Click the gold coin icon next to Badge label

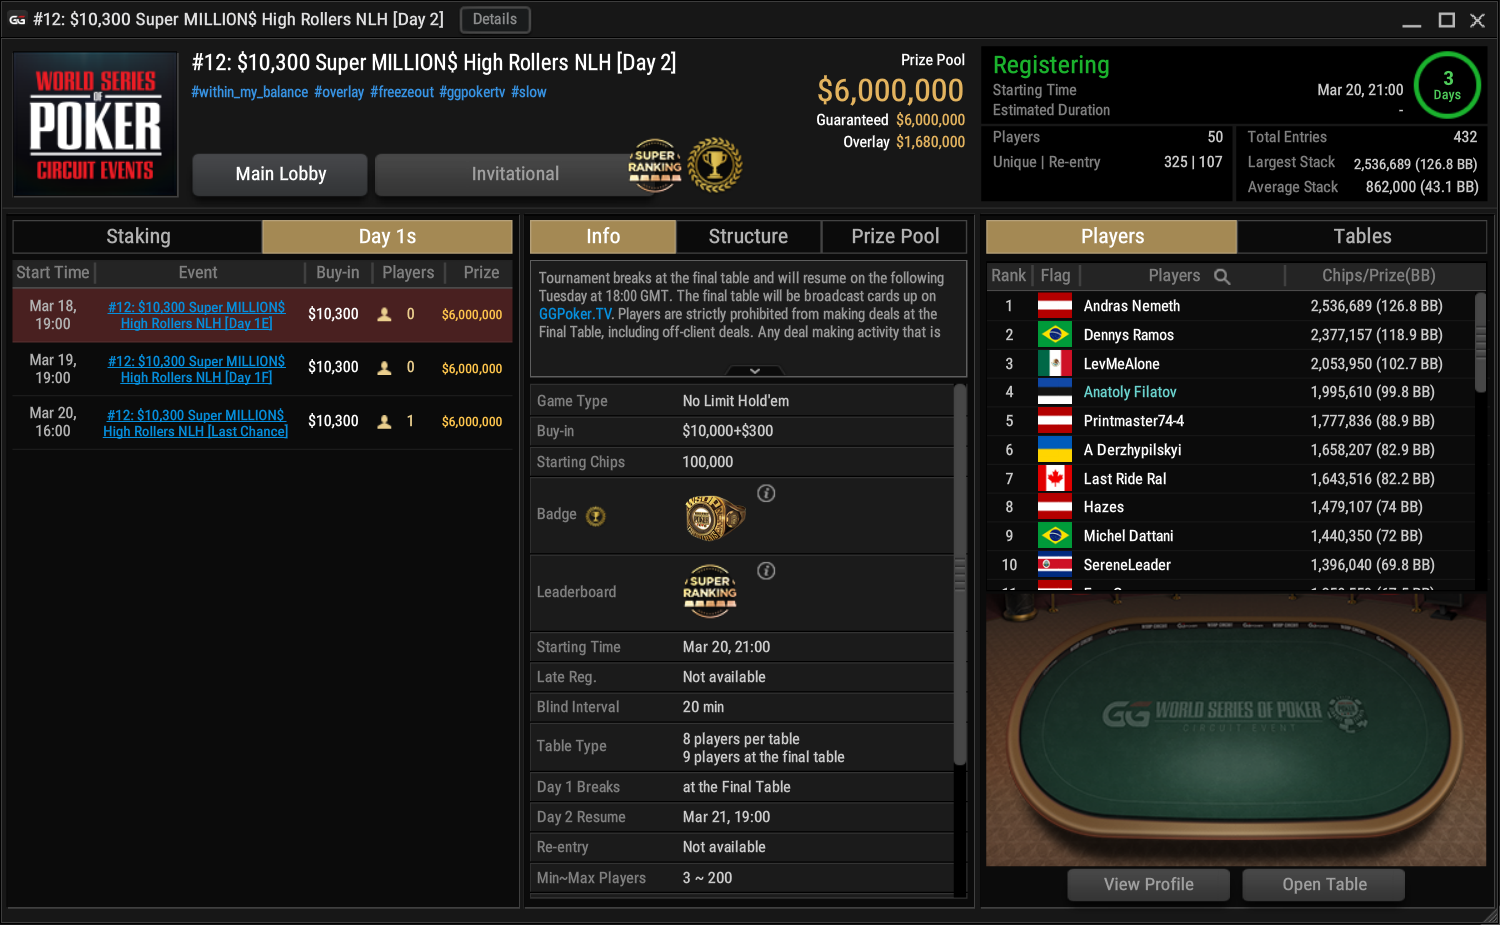tap(596, 516)
